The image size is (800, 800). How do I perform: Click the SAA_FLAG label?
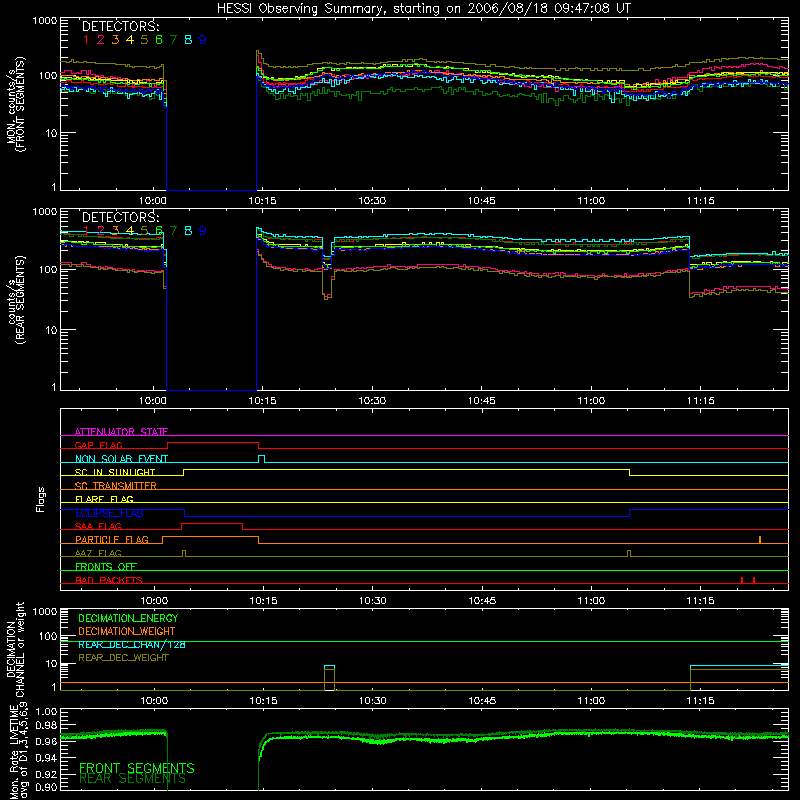(x=98, y=526)
